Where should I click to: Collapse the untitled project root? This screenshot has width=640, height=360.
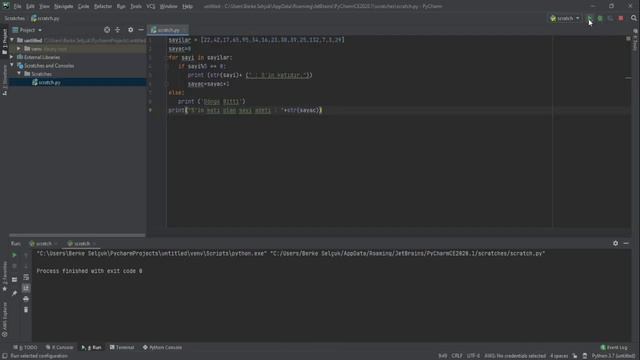(12, 40)
